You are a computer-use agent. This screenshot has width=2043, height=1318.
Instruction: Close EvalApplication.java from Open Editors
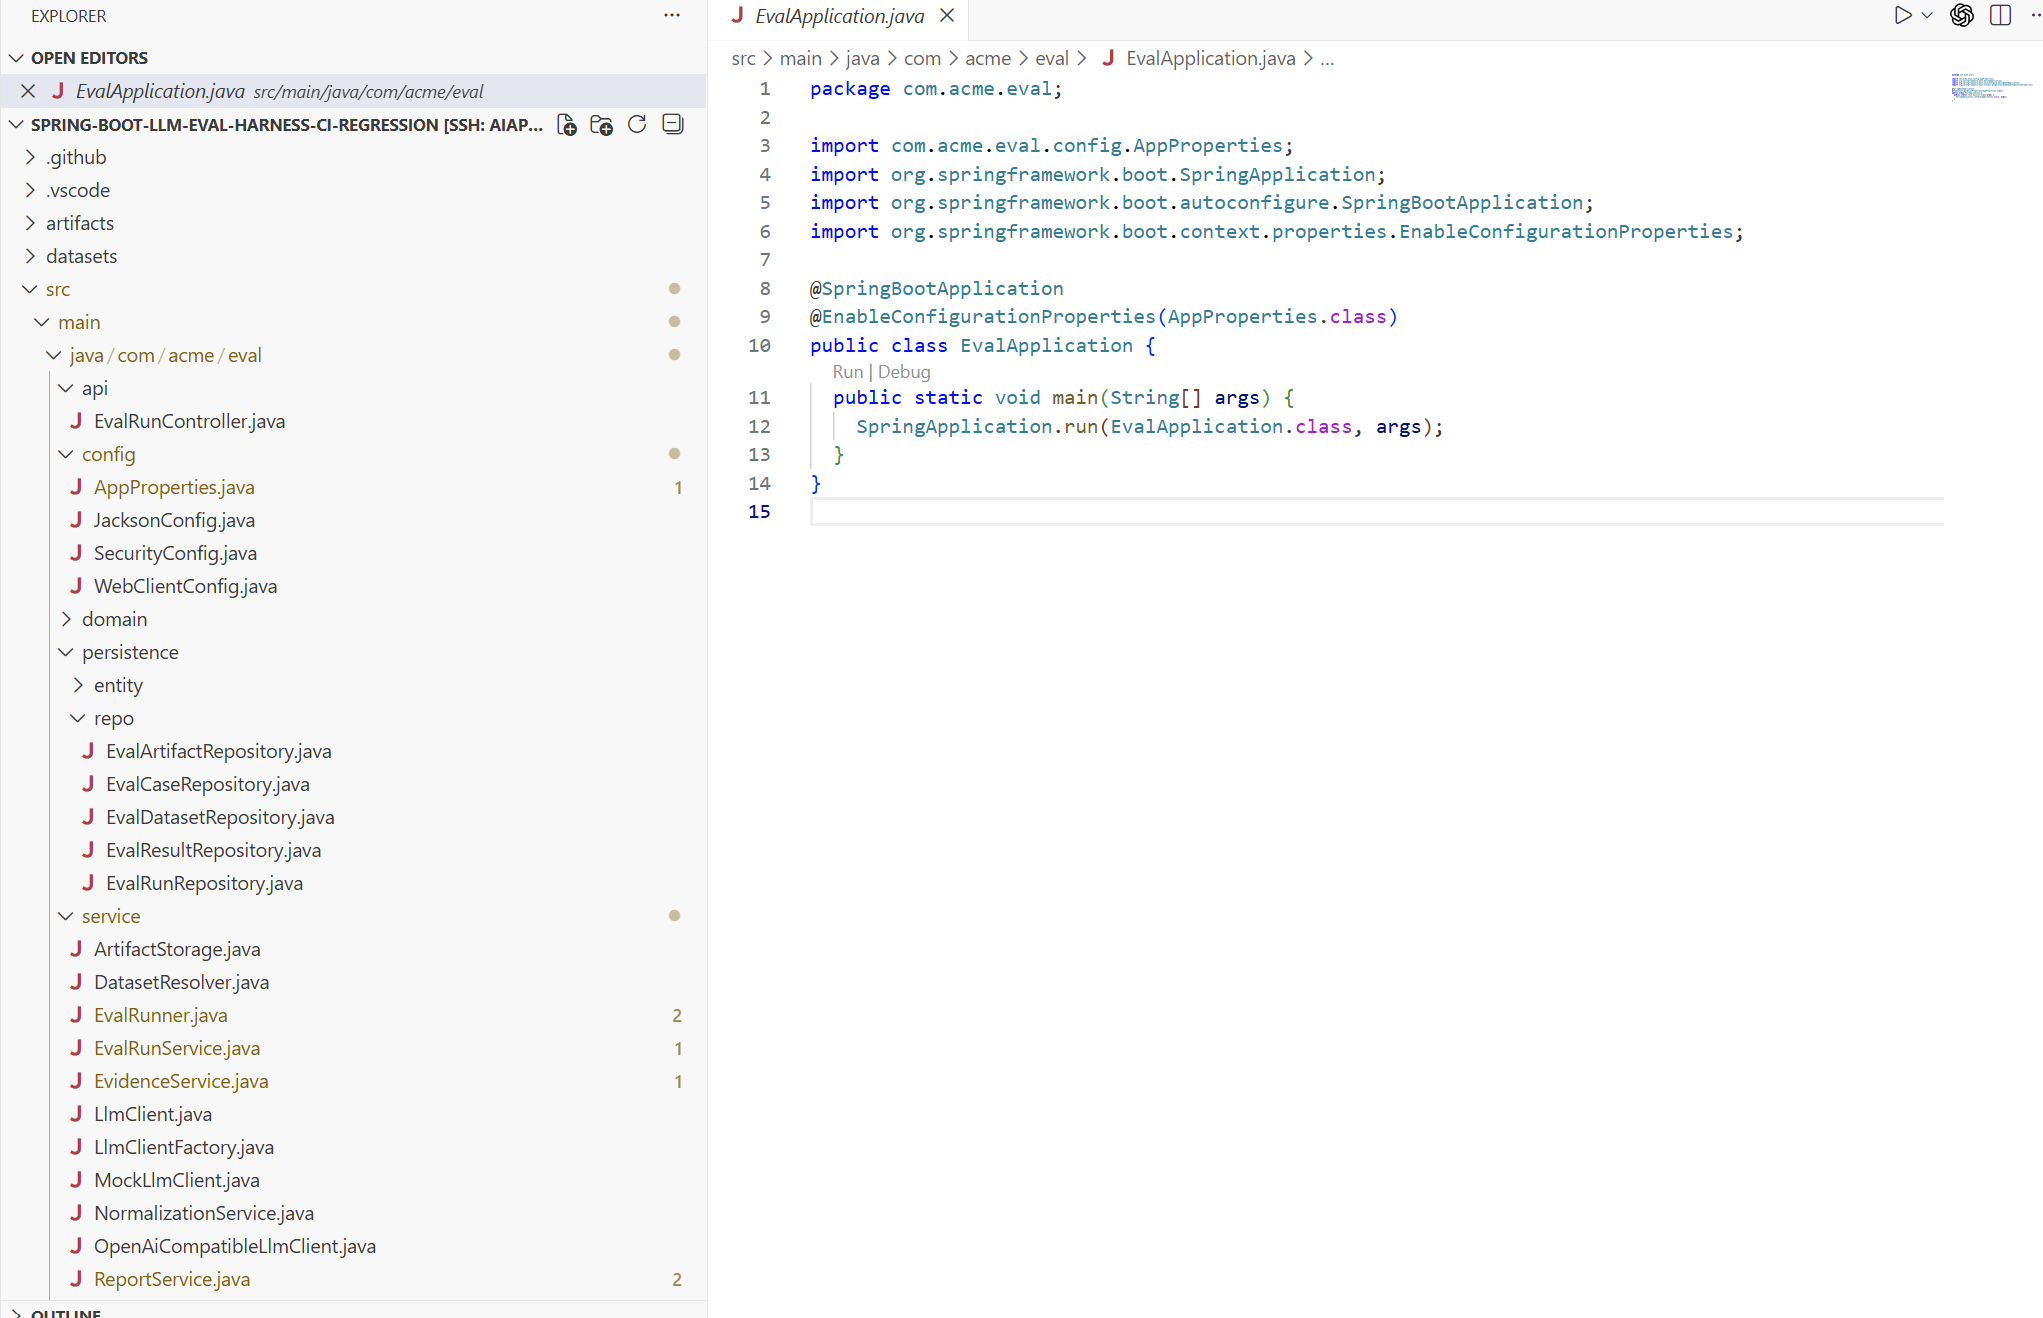pyautogui.click(x=27, y=91)
